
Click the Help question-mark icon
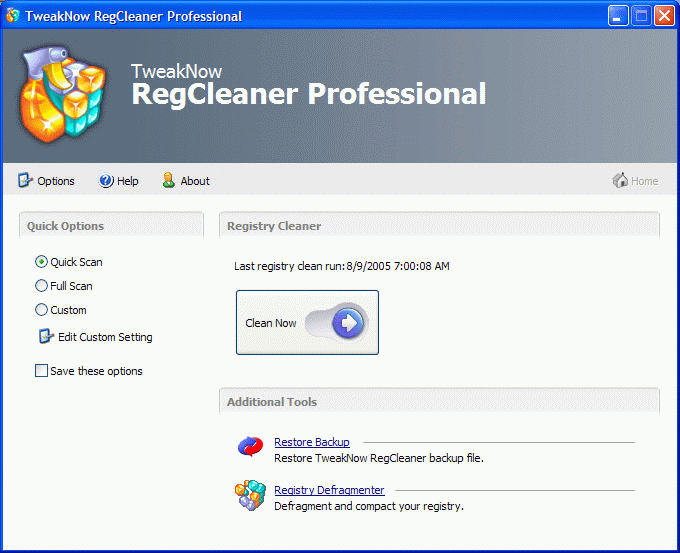click(x=106, y=180)
